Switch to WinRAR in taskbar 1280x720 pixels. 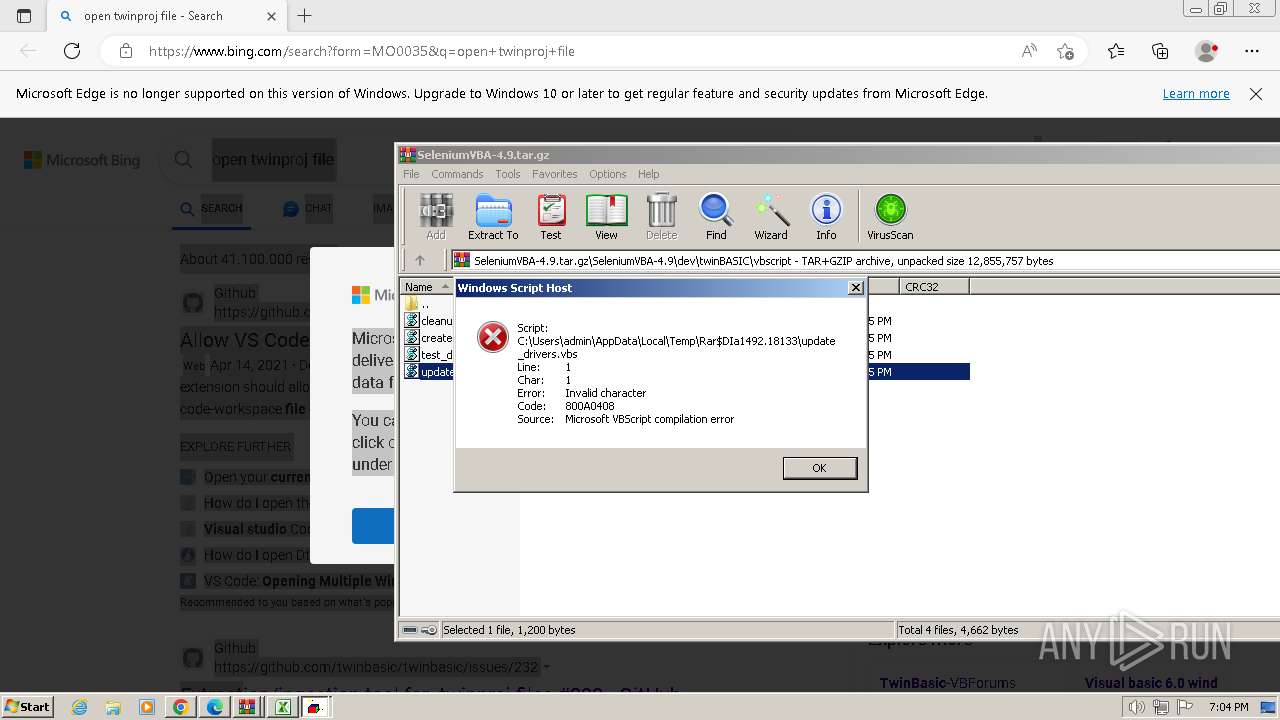(x=247, y=707)
